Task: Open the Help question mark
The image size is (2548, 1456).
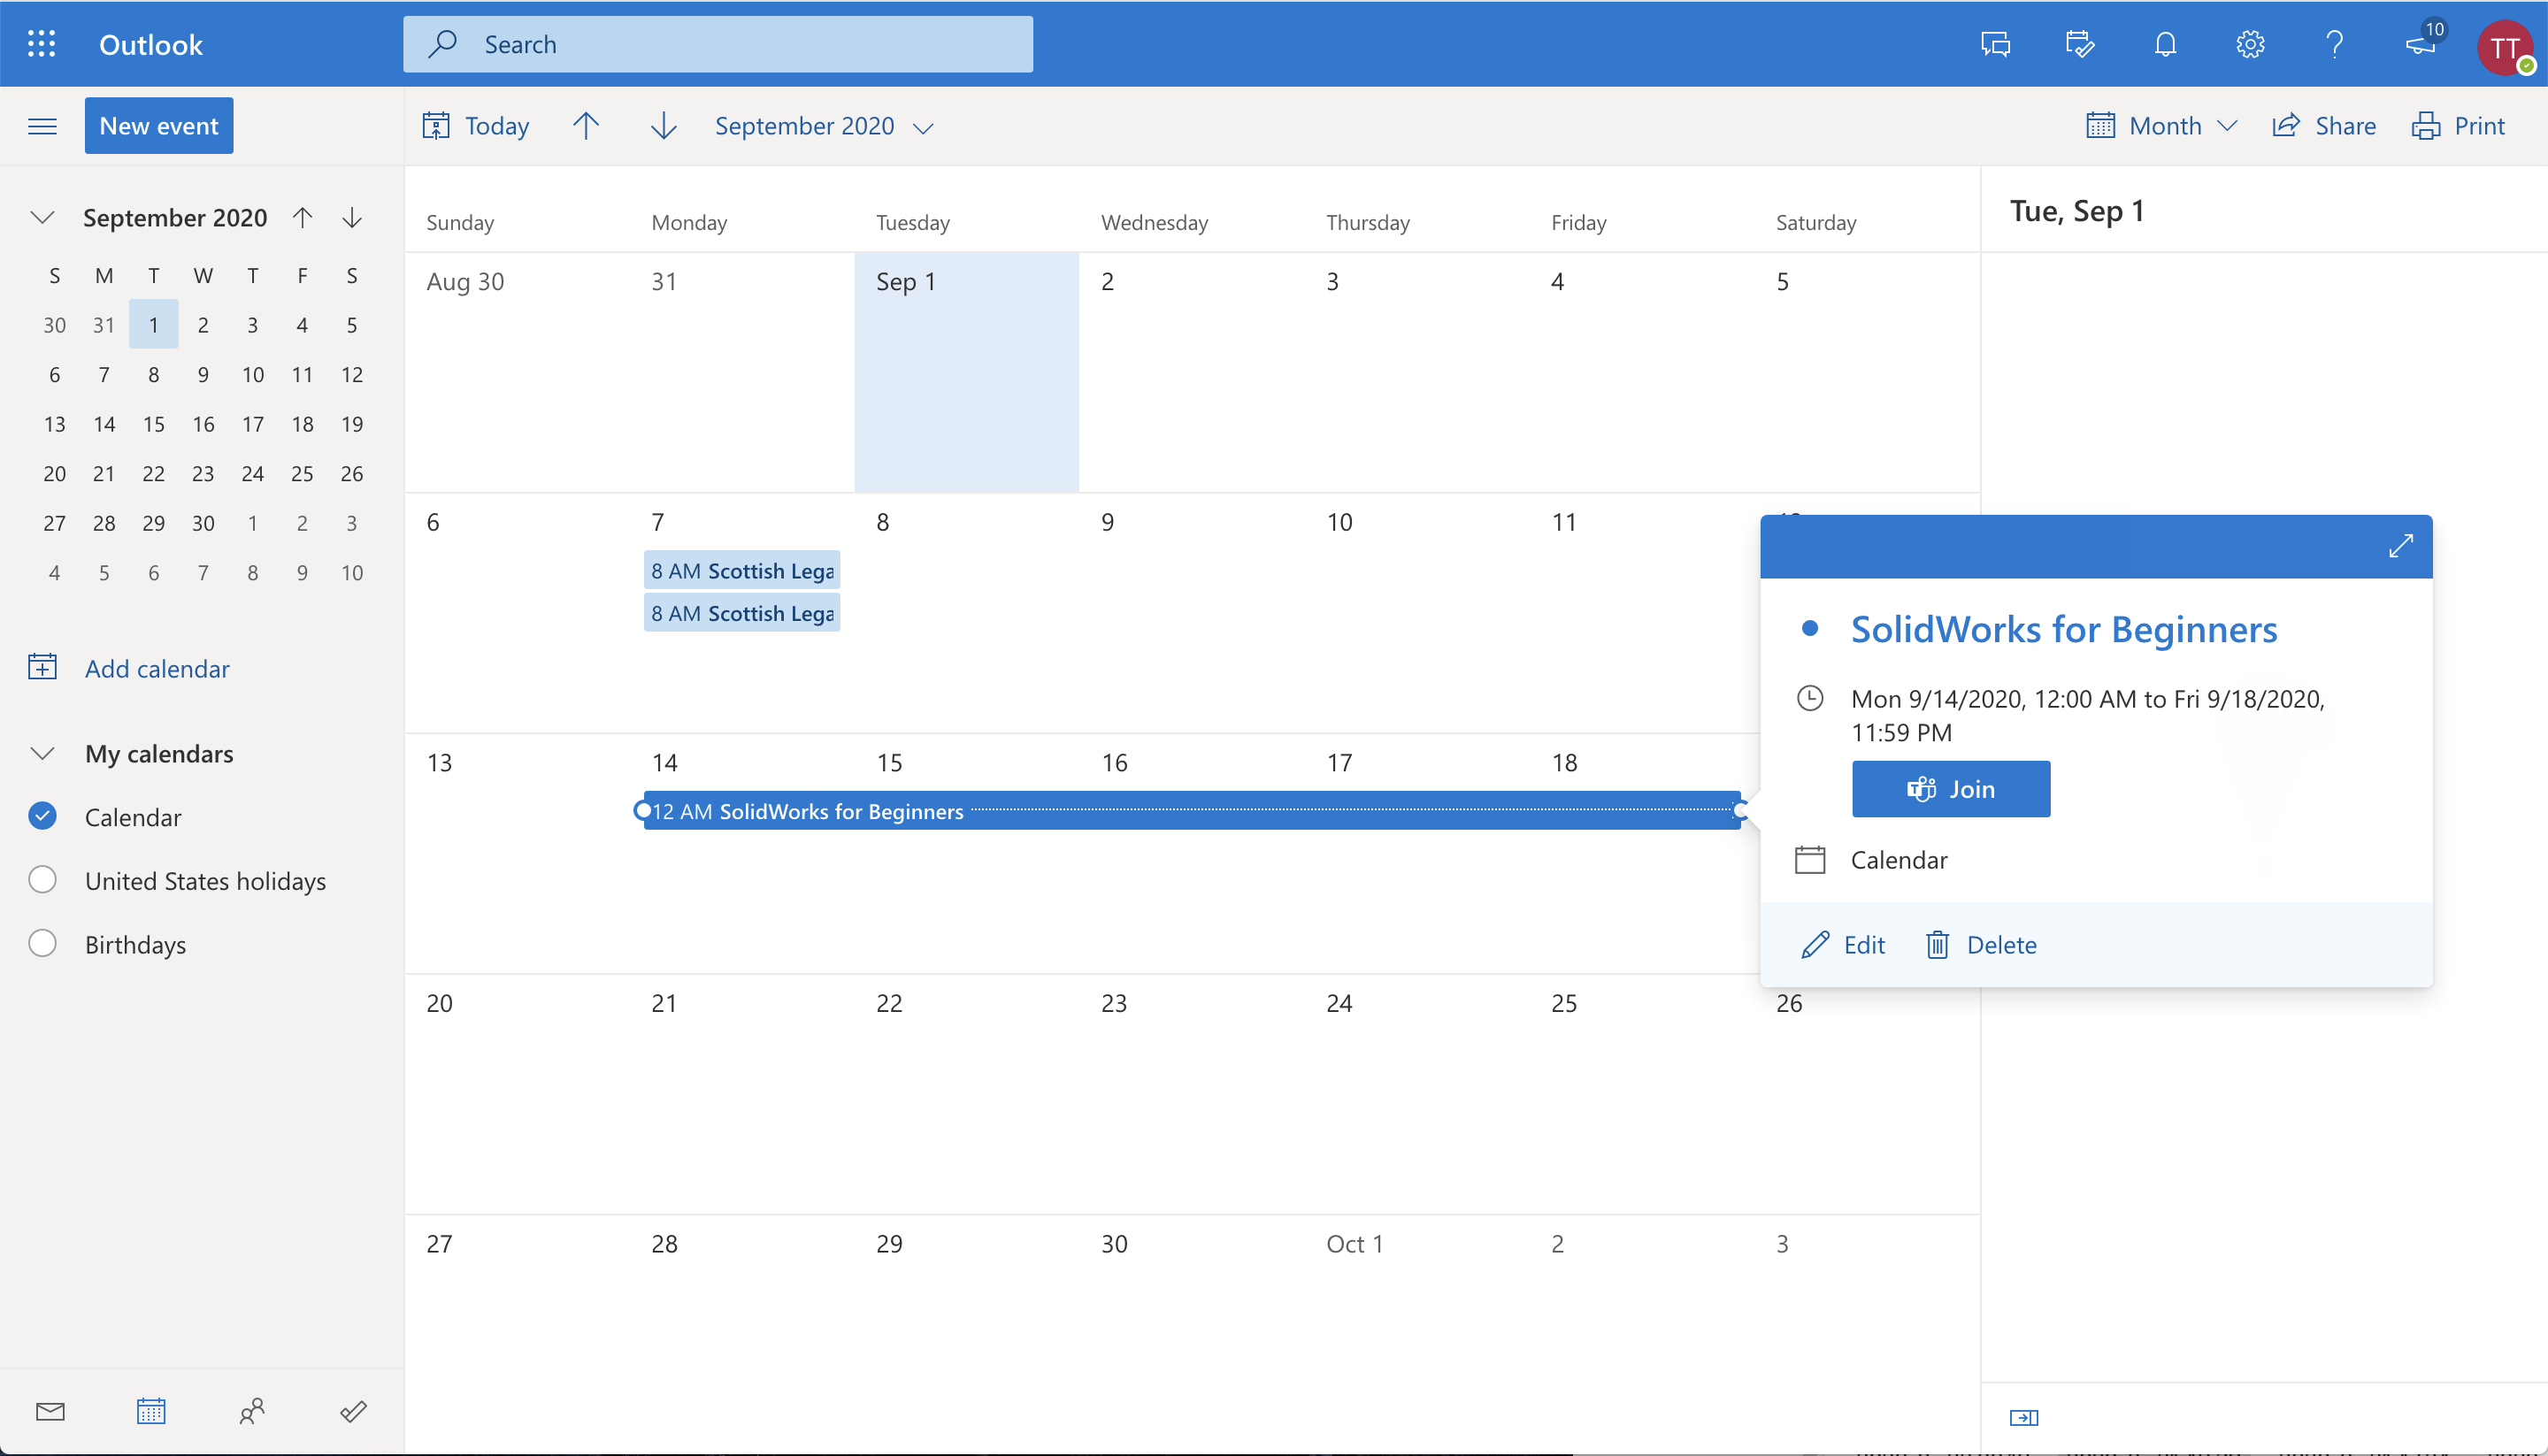Action: [x=2335, y=43]
